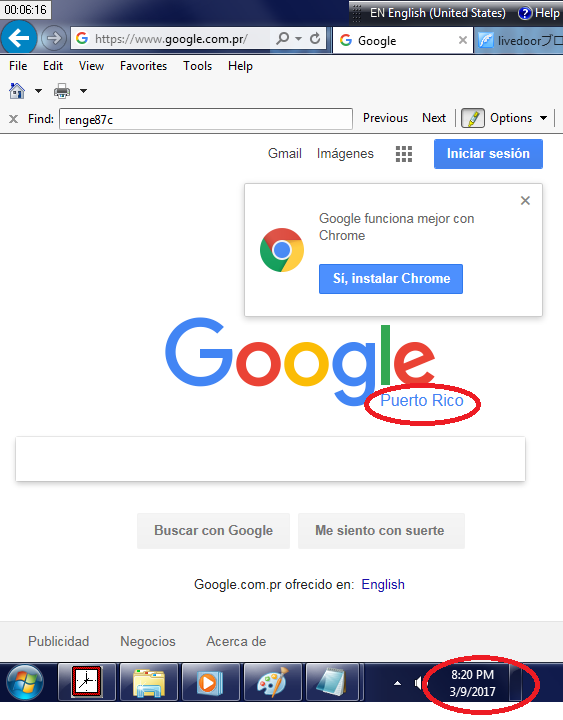Open the Google apps grid icon

pos(404,154)
